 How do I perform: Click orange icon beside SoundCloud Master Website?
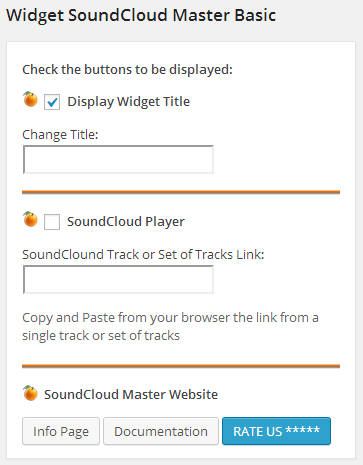[x=30, y=393]
